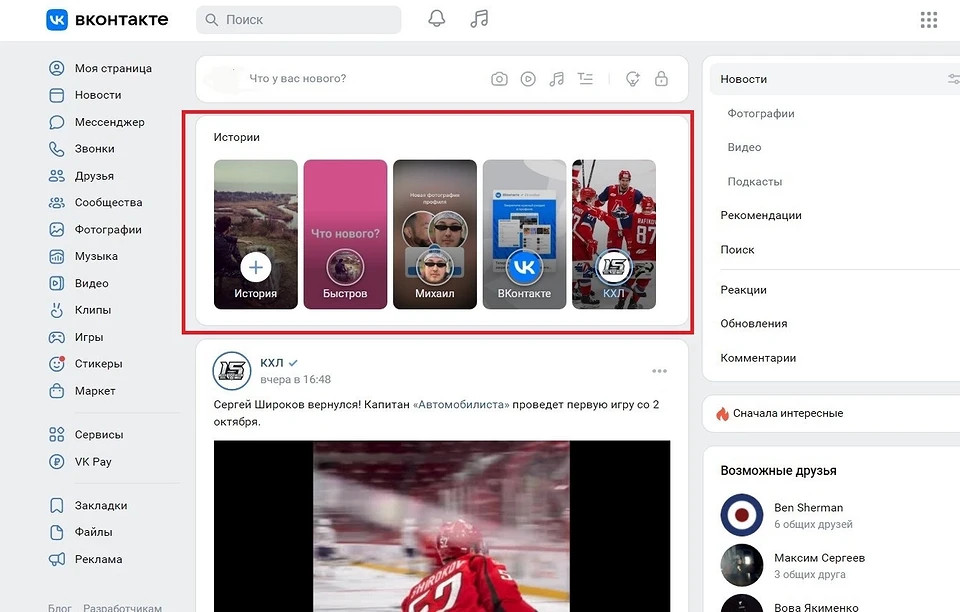Attach a photo using the camera icon

pyautogui.click(x=499, y=79)
